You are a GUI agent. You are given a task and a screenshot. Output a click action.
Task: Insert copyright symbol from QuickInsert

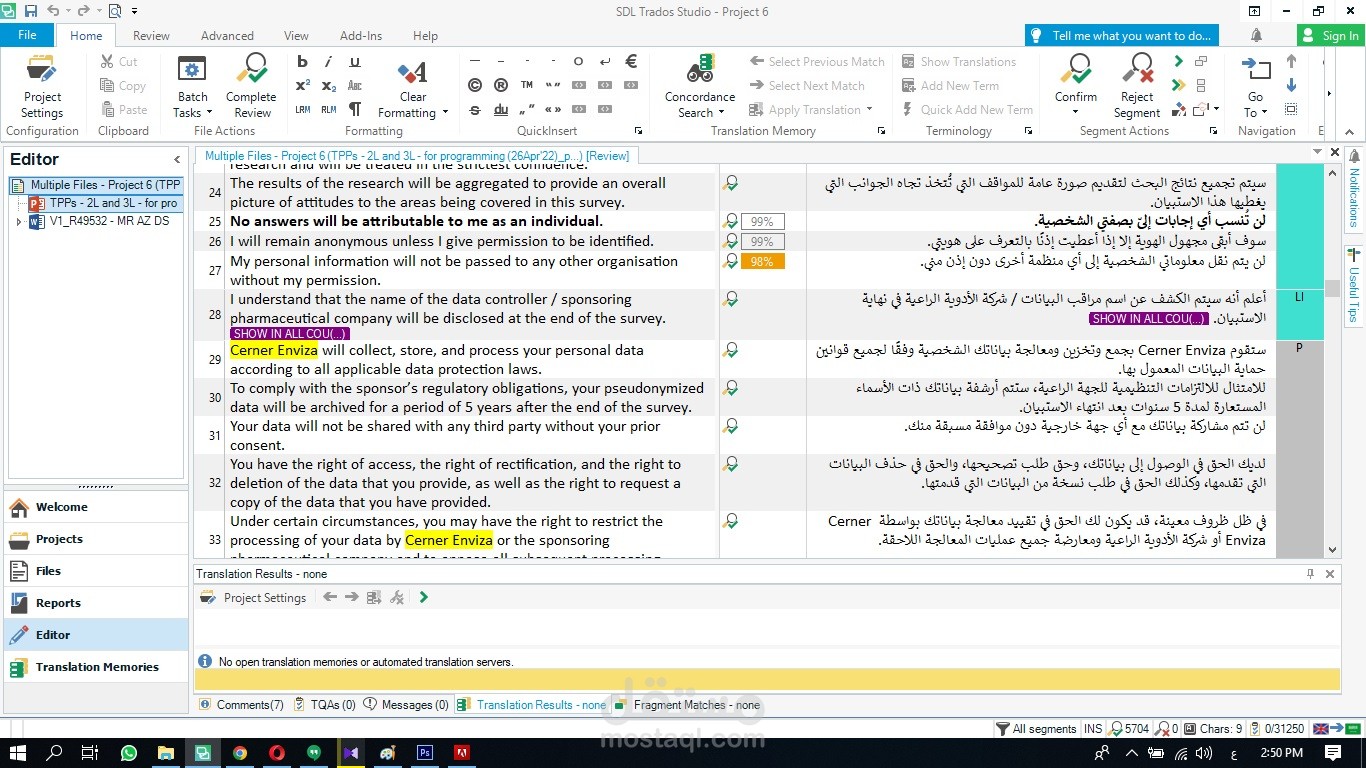click(475, 85)
